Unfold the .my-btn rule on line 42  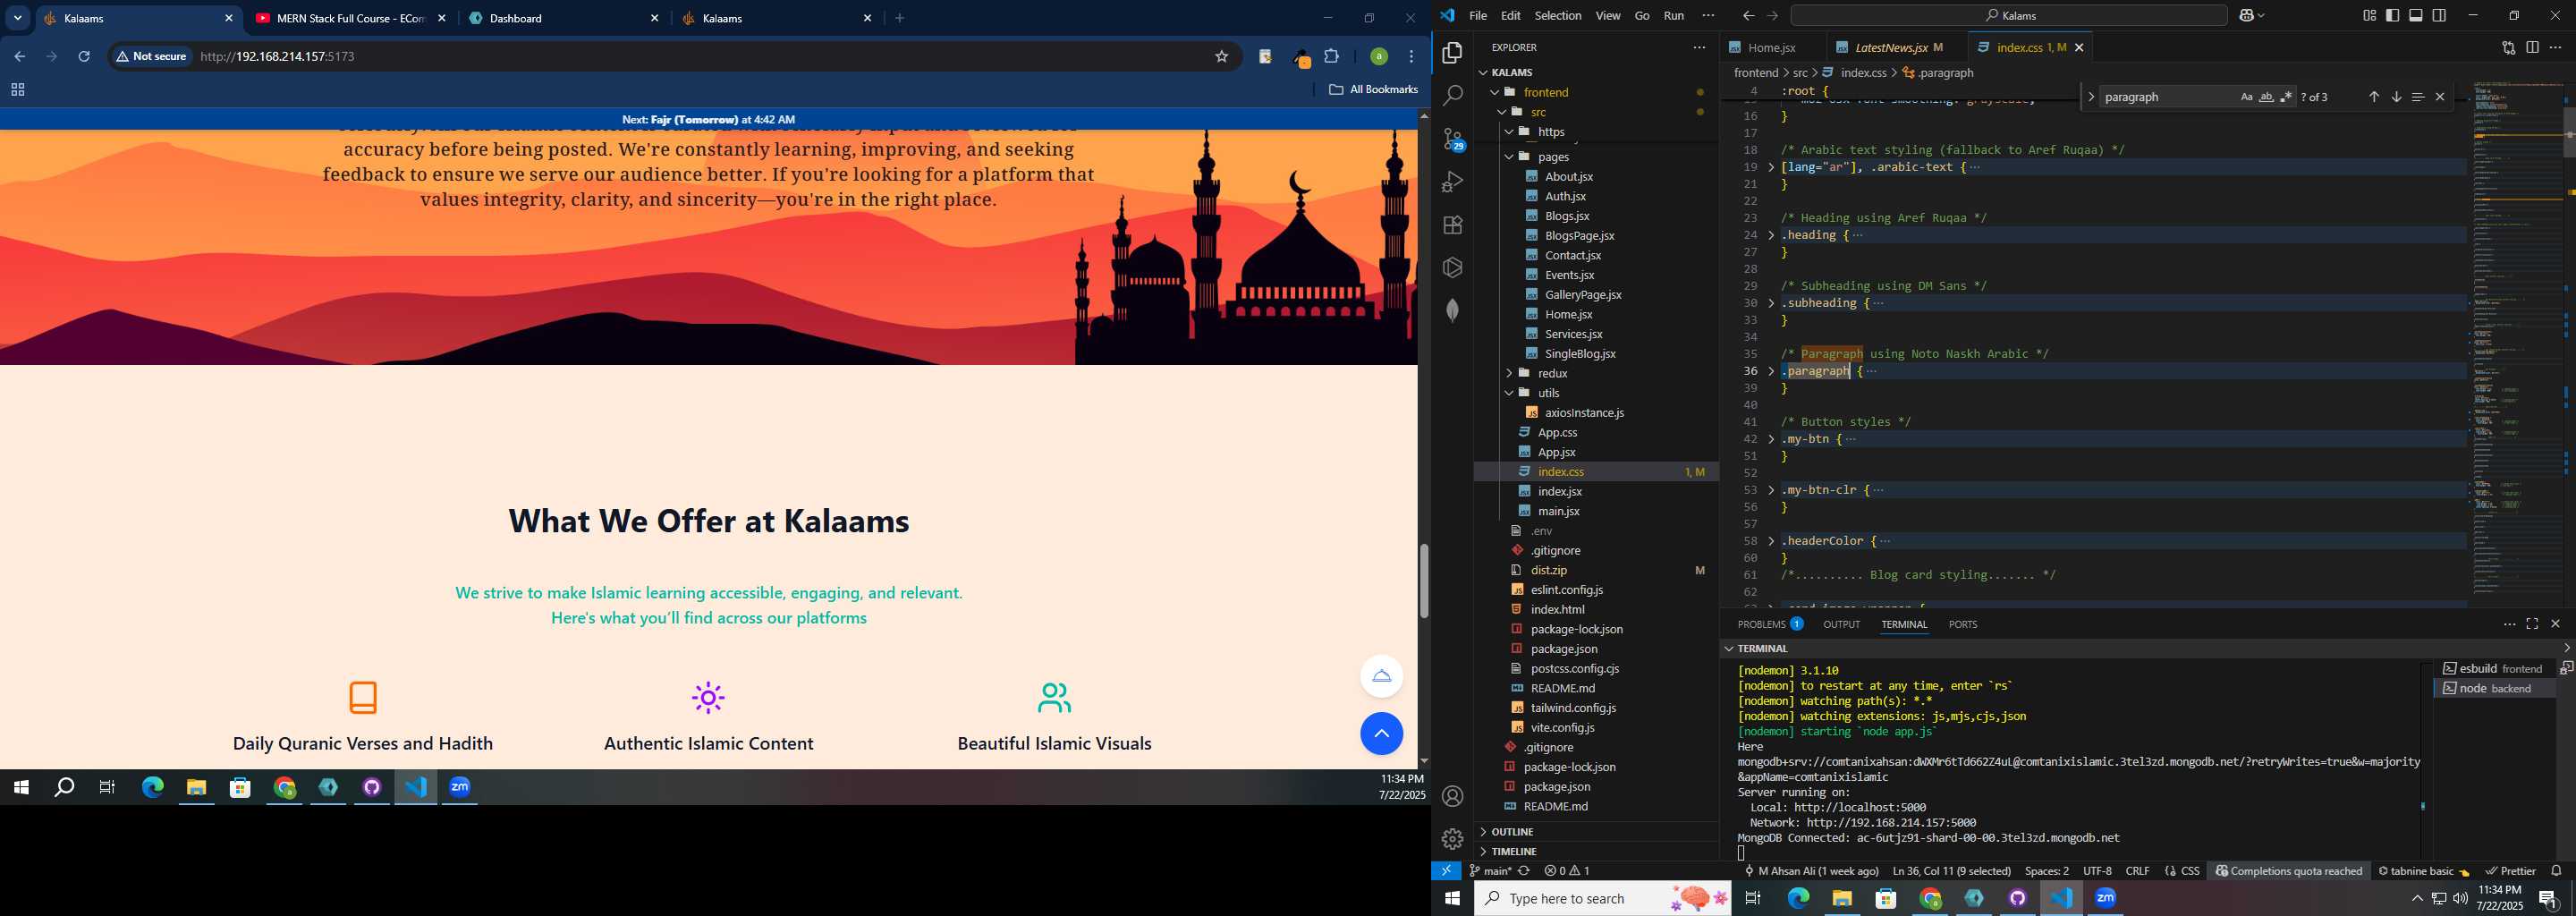1771,440
